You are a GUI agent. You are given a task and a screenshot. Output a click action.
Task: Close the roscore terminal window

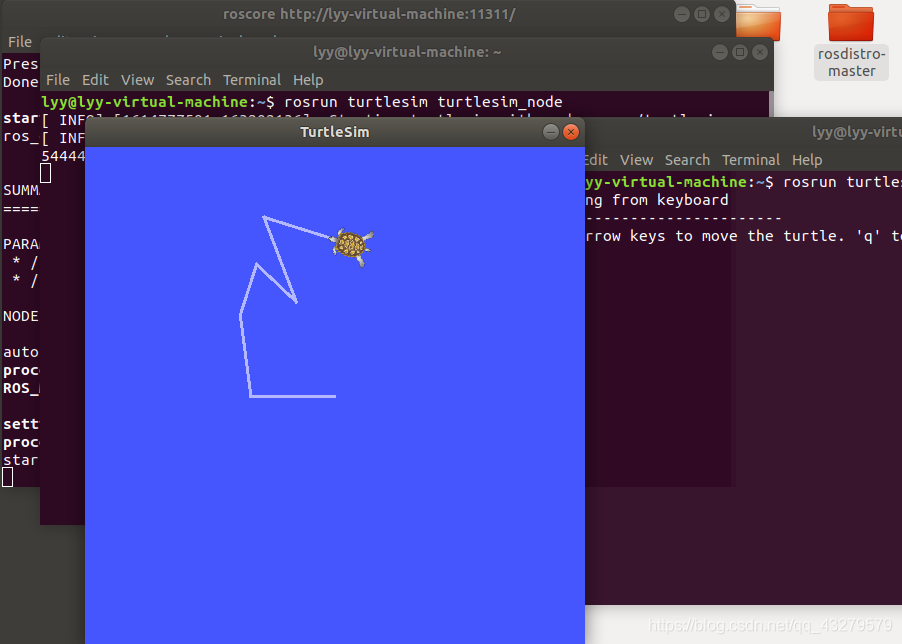click(x=722, y=14)
